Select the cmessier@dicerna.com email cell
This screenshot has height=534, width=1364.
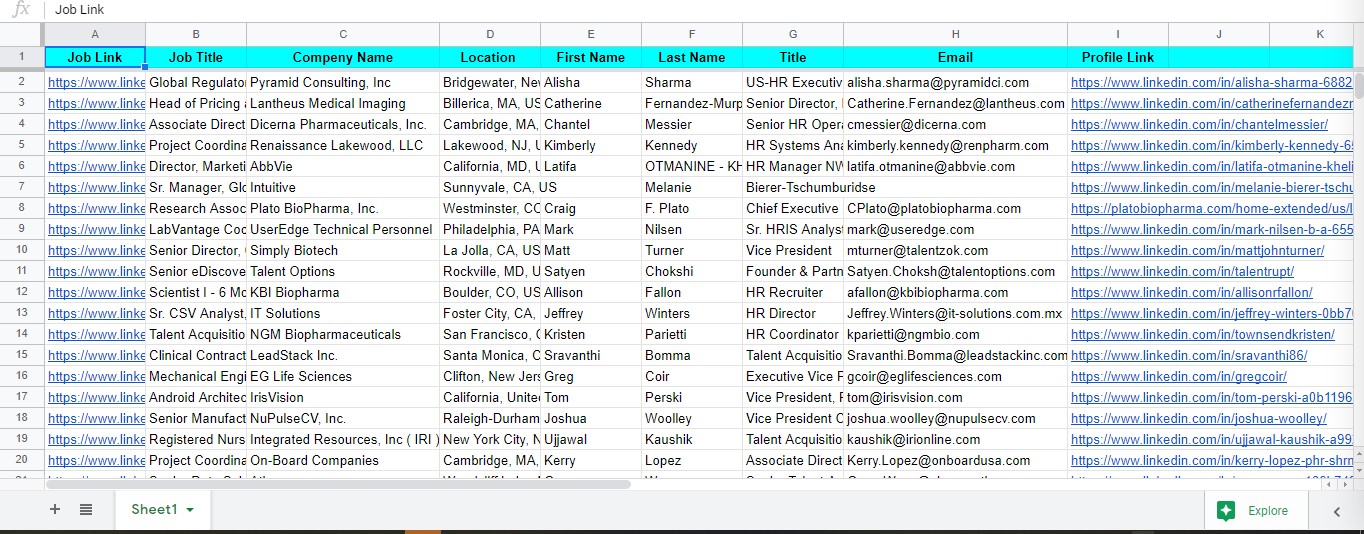click(x=955, y=124)
